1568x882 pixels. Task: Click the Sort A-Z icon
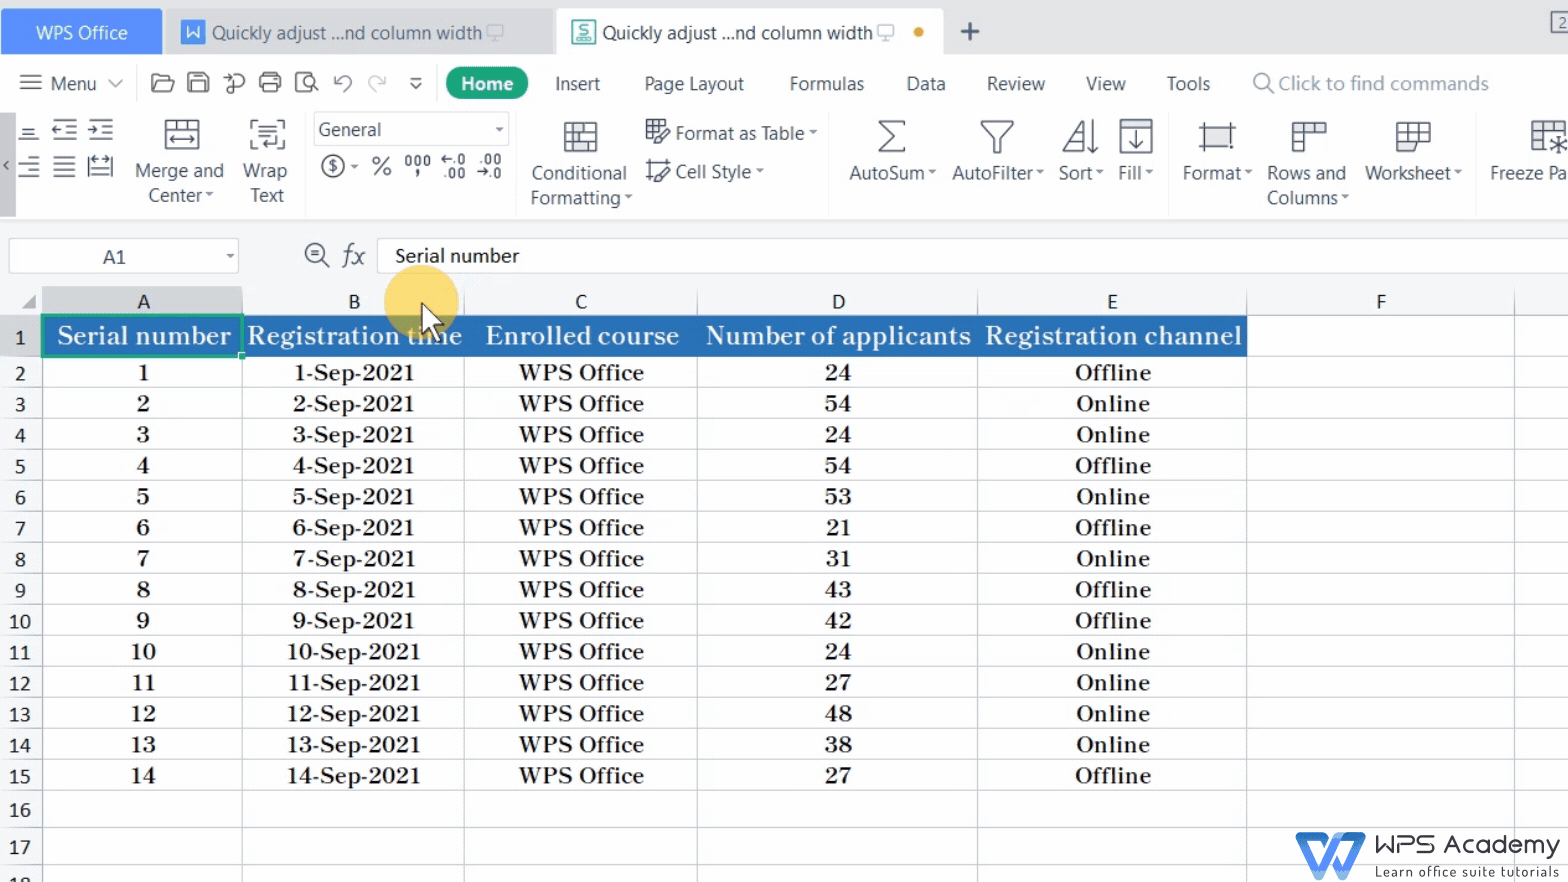tap(1080, 137)
